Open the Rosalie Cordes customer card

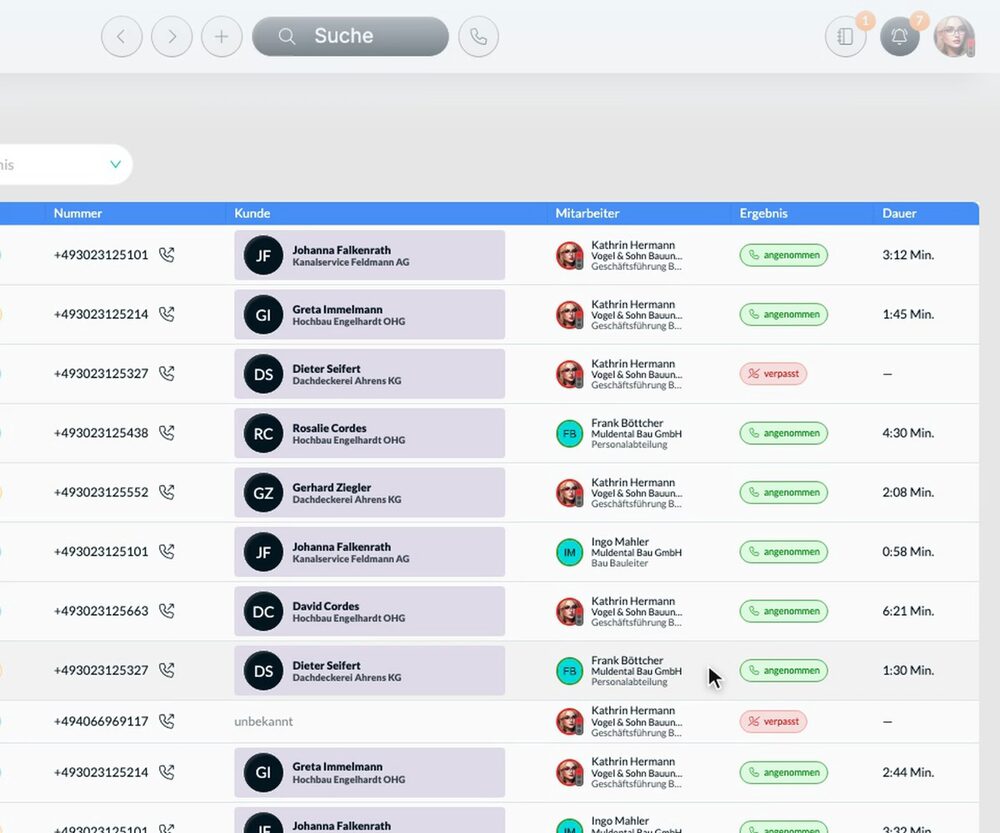(369, 433)
